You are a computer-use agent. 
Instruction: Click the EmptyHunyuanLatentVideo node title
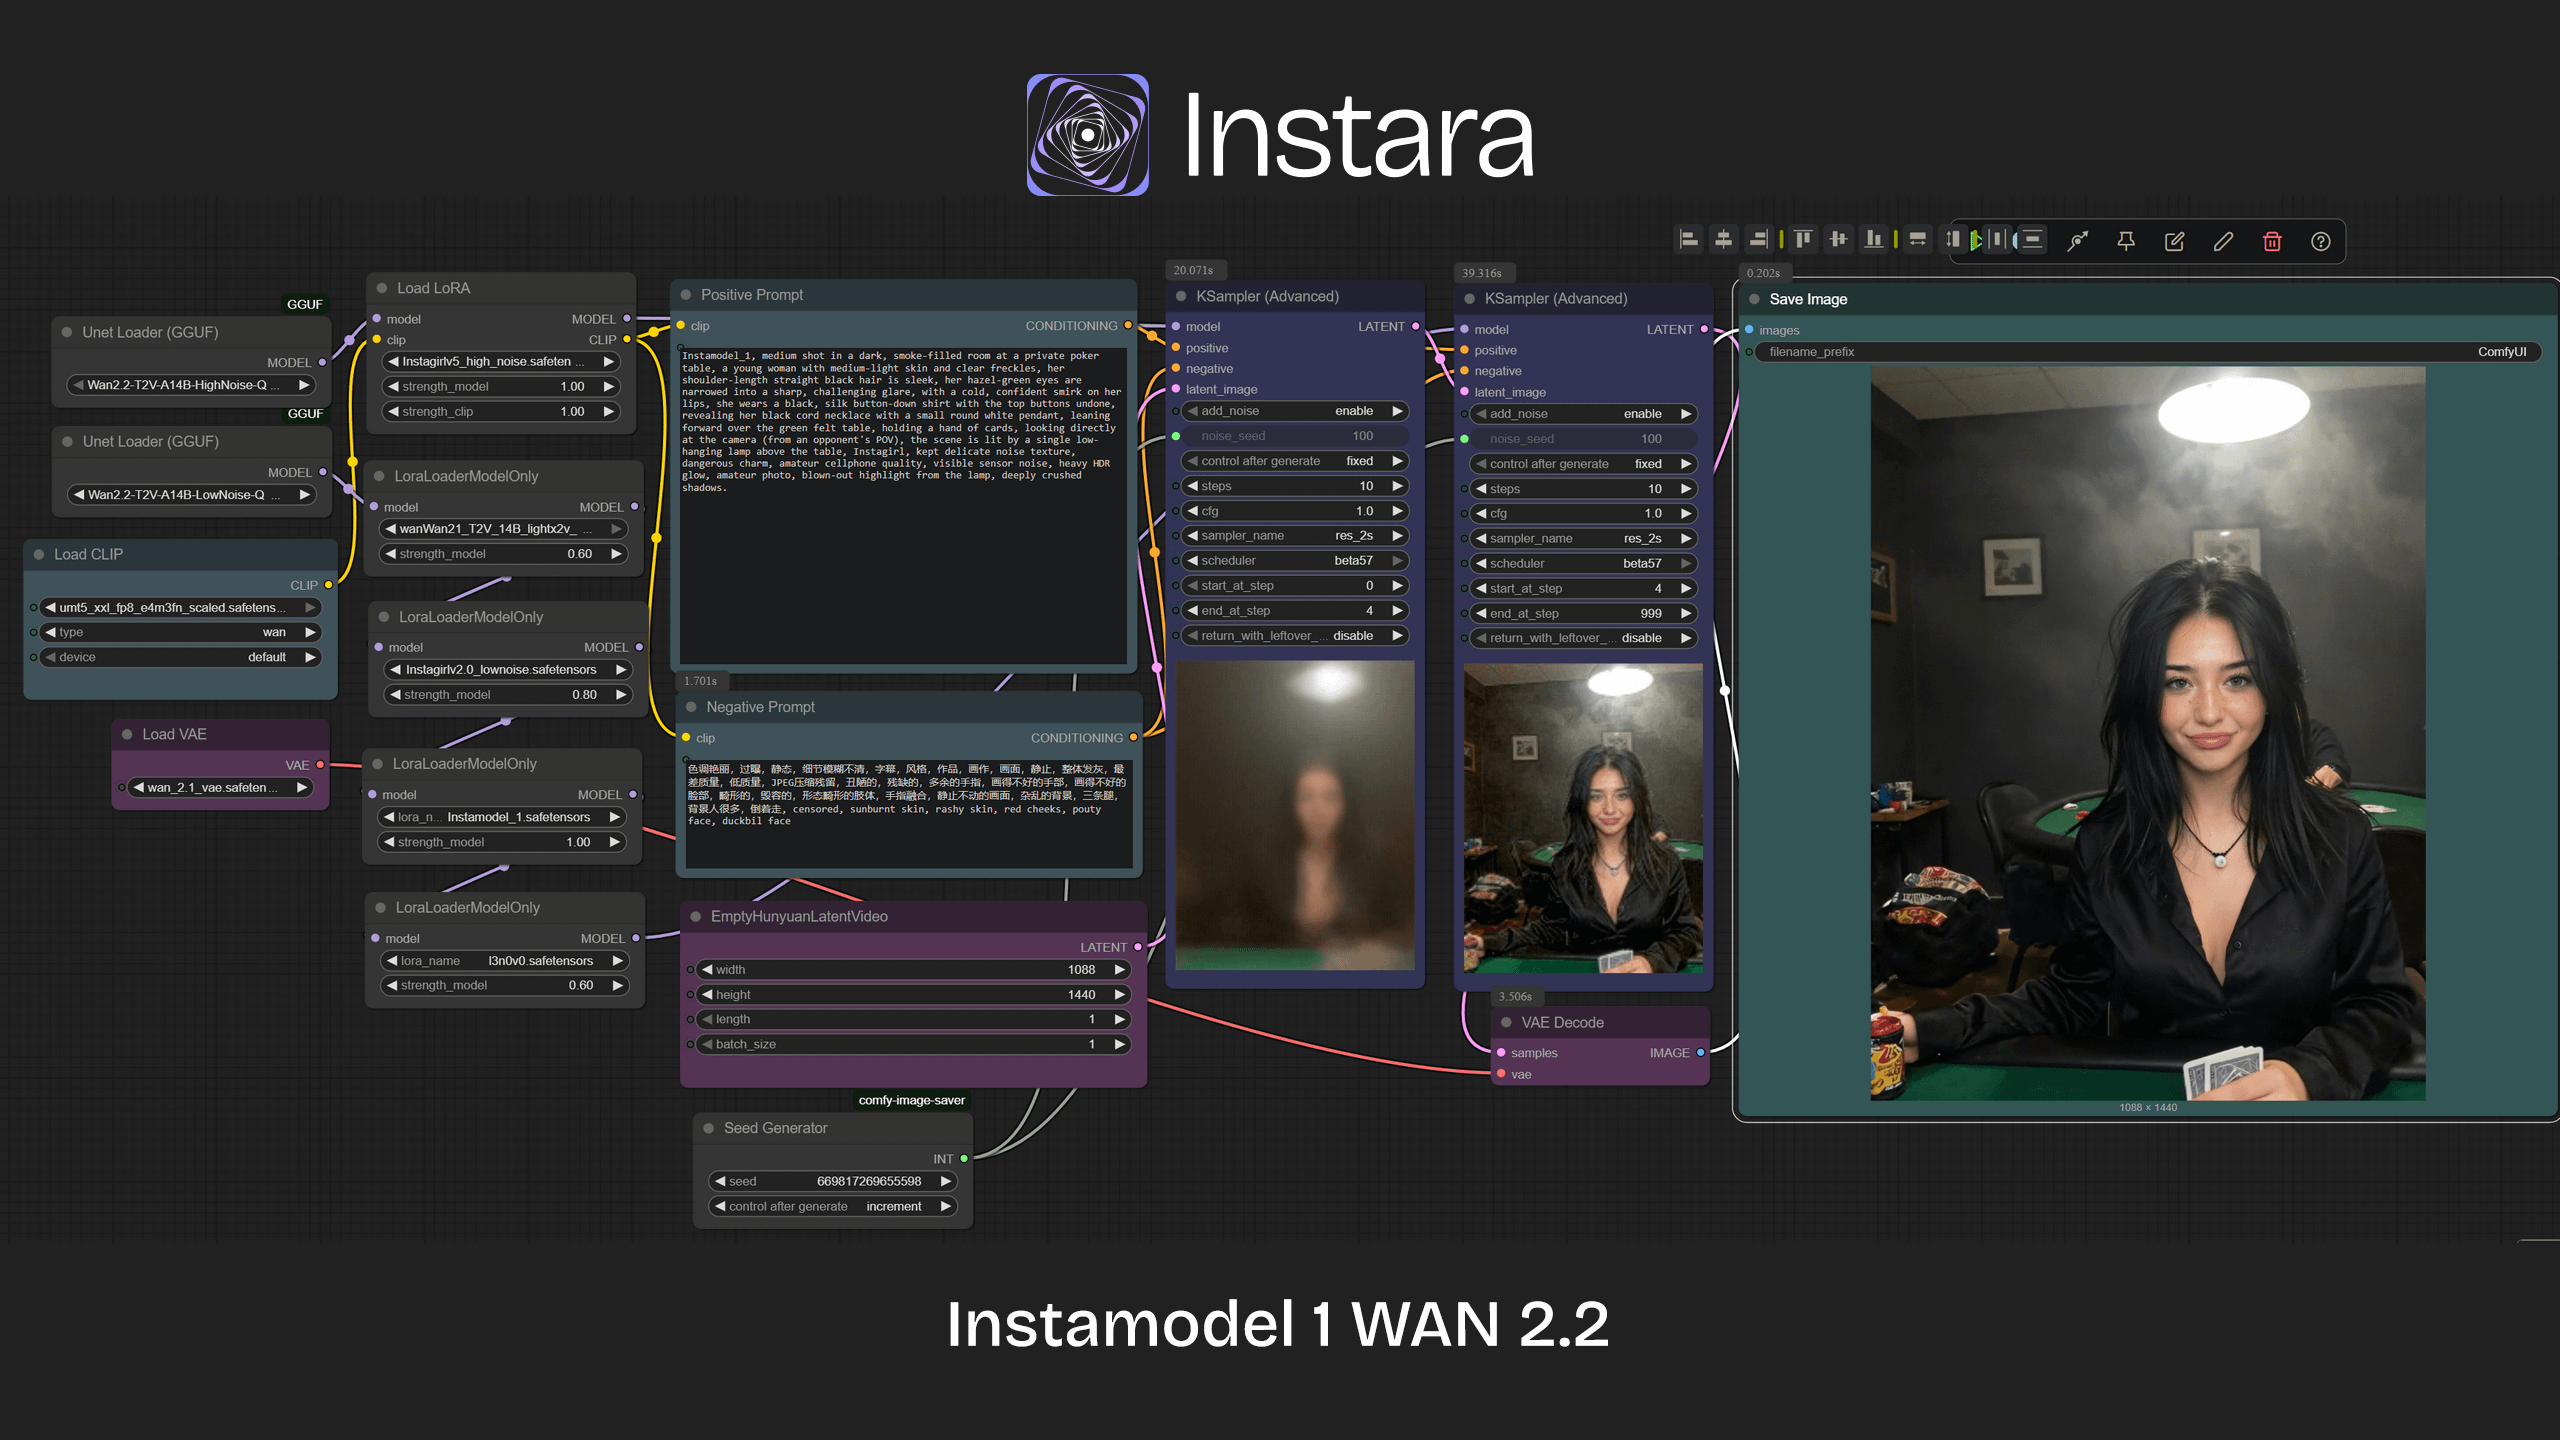click(x=799, y=916)
